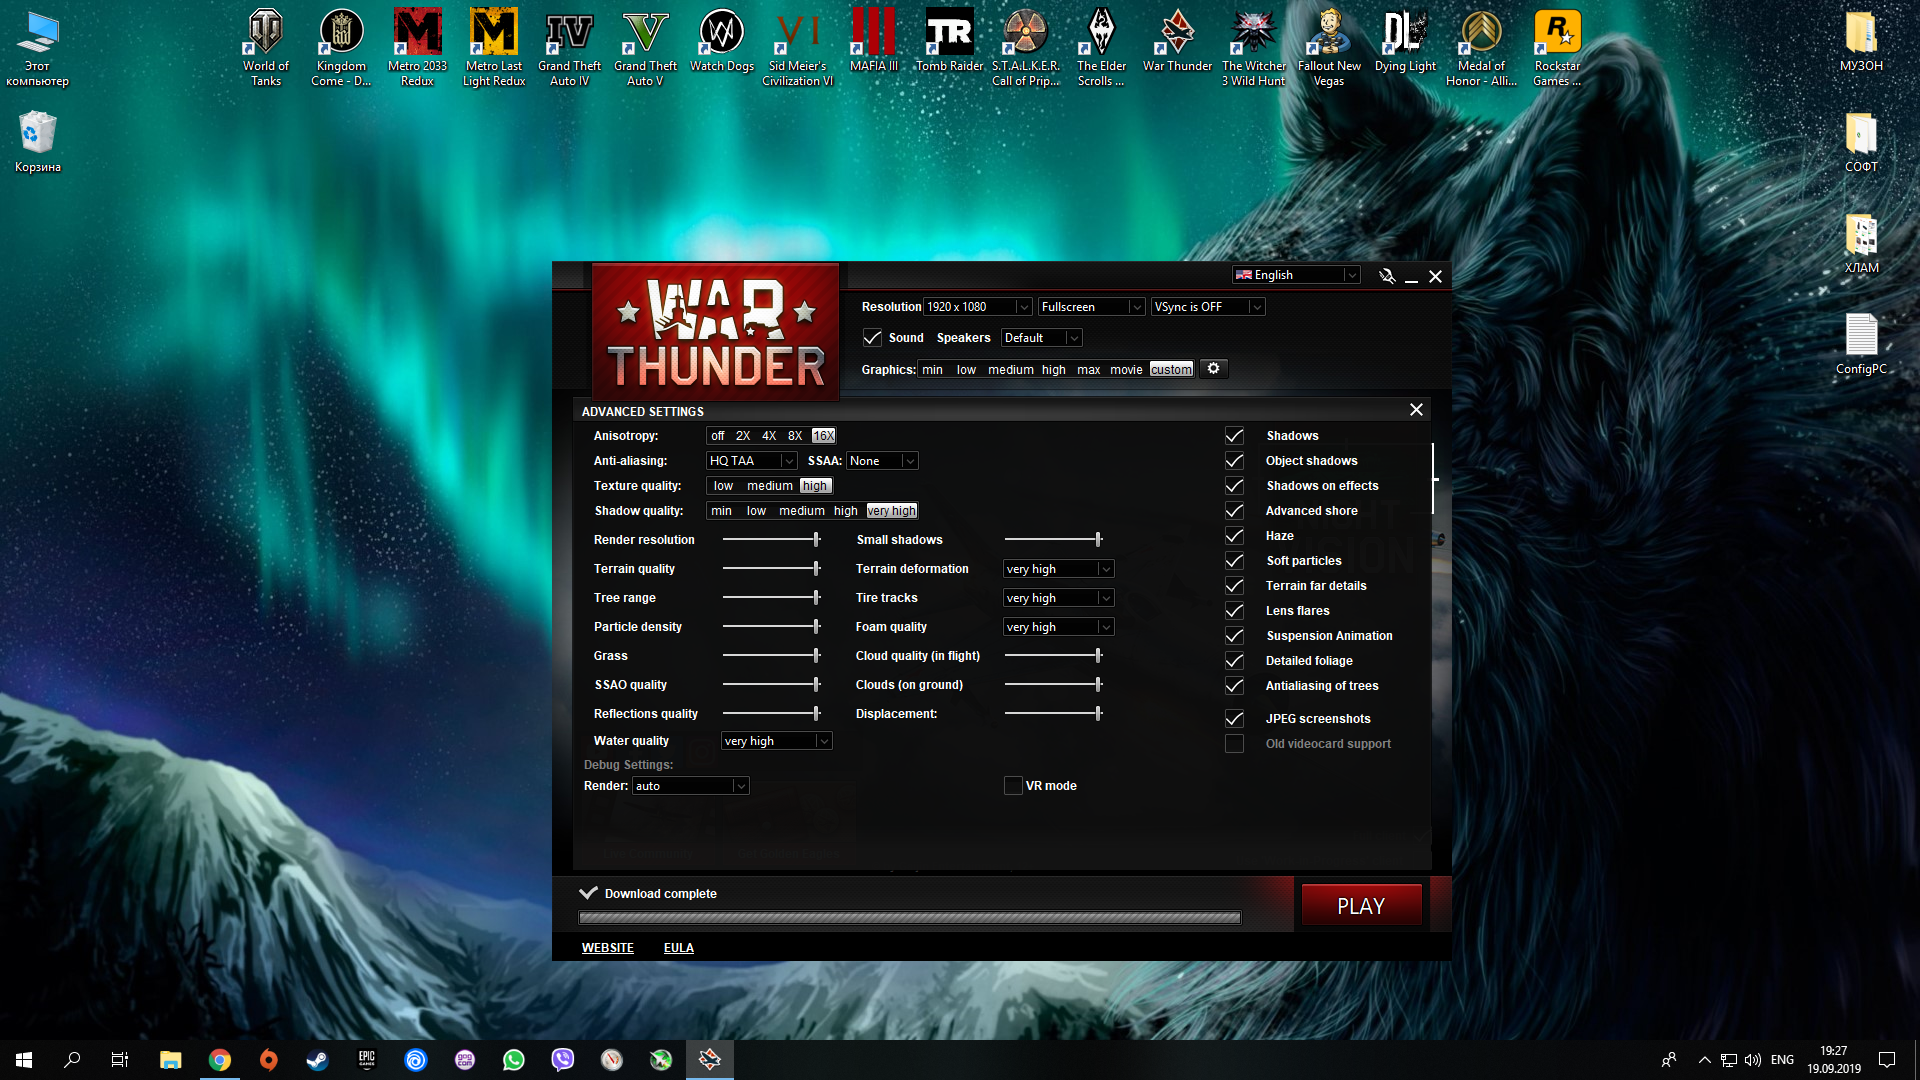Toggle Shadows on effects checkbox
Screen dimensions: 1920x1080
[1234, 486]
